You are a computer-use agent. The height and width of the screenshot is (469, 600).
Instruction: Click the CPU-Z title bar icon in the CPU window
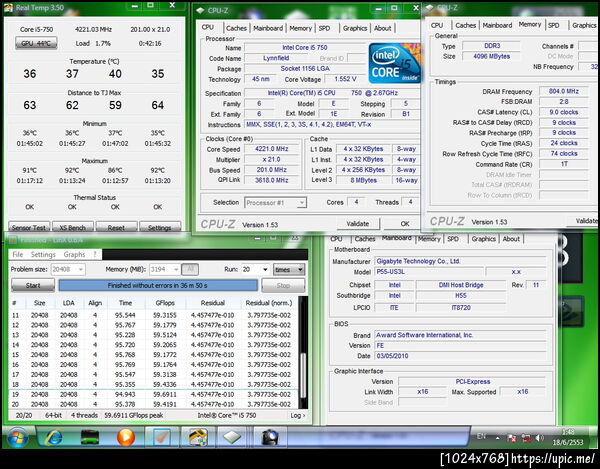coord(201,10)
